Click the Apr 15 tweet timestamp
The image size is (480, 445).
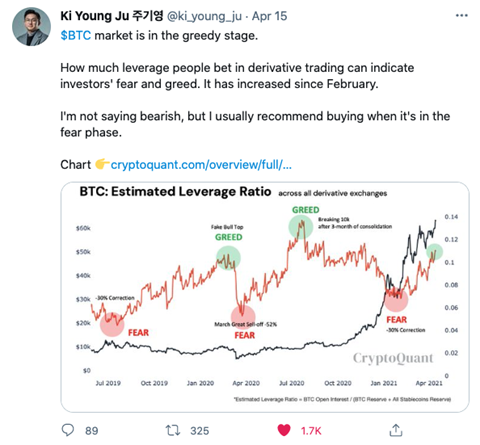[x=269, y=16]
